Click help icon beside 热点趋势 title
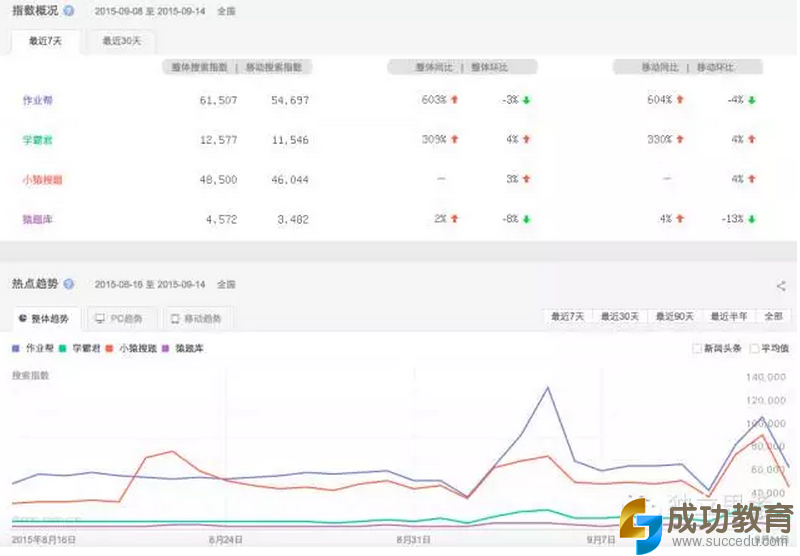 coord(68,284)
